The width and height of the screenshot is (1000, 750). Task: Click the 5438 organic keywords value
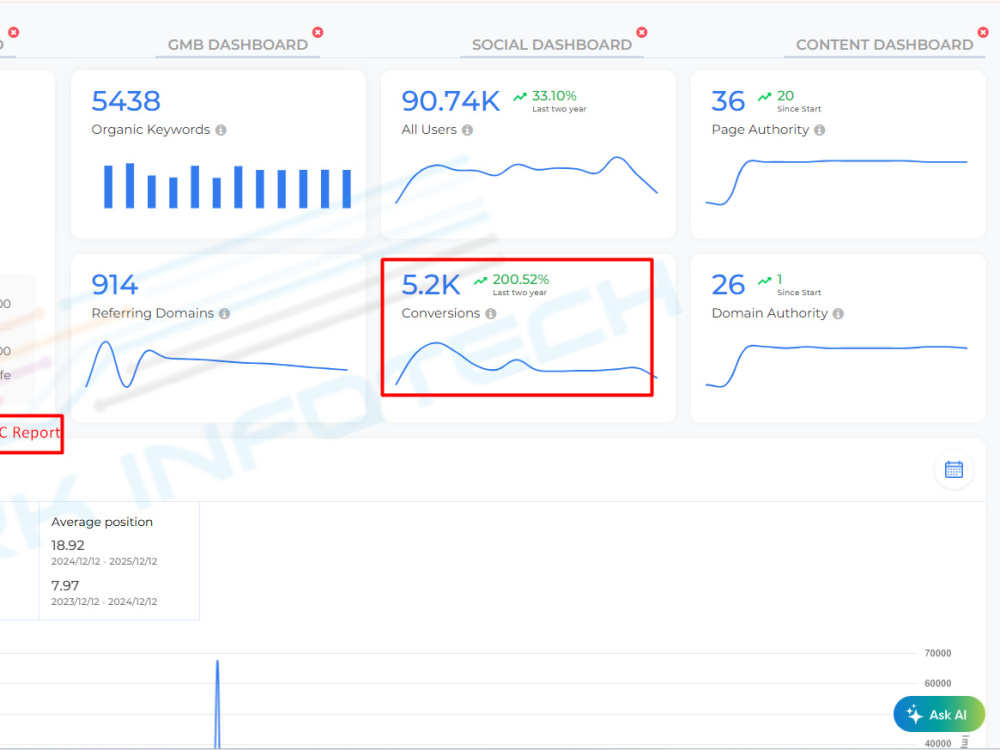126,101
